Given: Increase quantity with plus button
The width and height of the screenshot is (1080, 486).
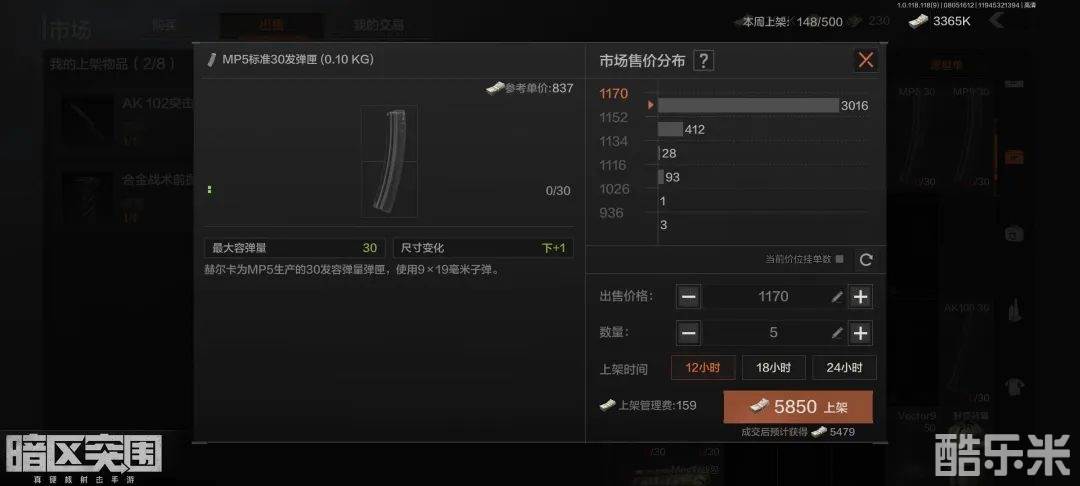Looking at the screenshot, I should (860, 333).
